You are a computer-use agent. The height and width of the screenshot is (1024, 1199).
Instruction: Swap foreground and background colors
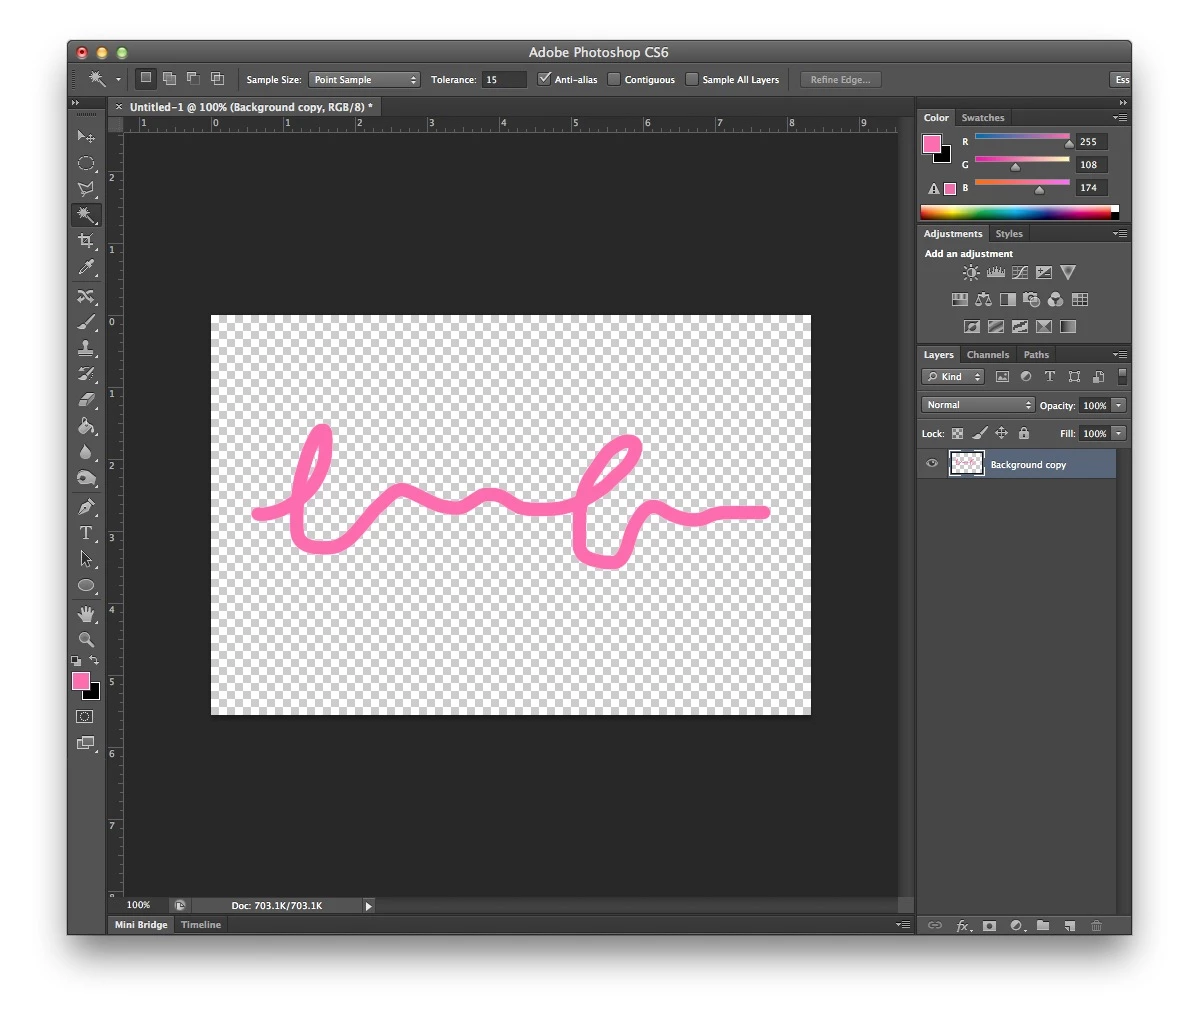(x=94, y=660)
